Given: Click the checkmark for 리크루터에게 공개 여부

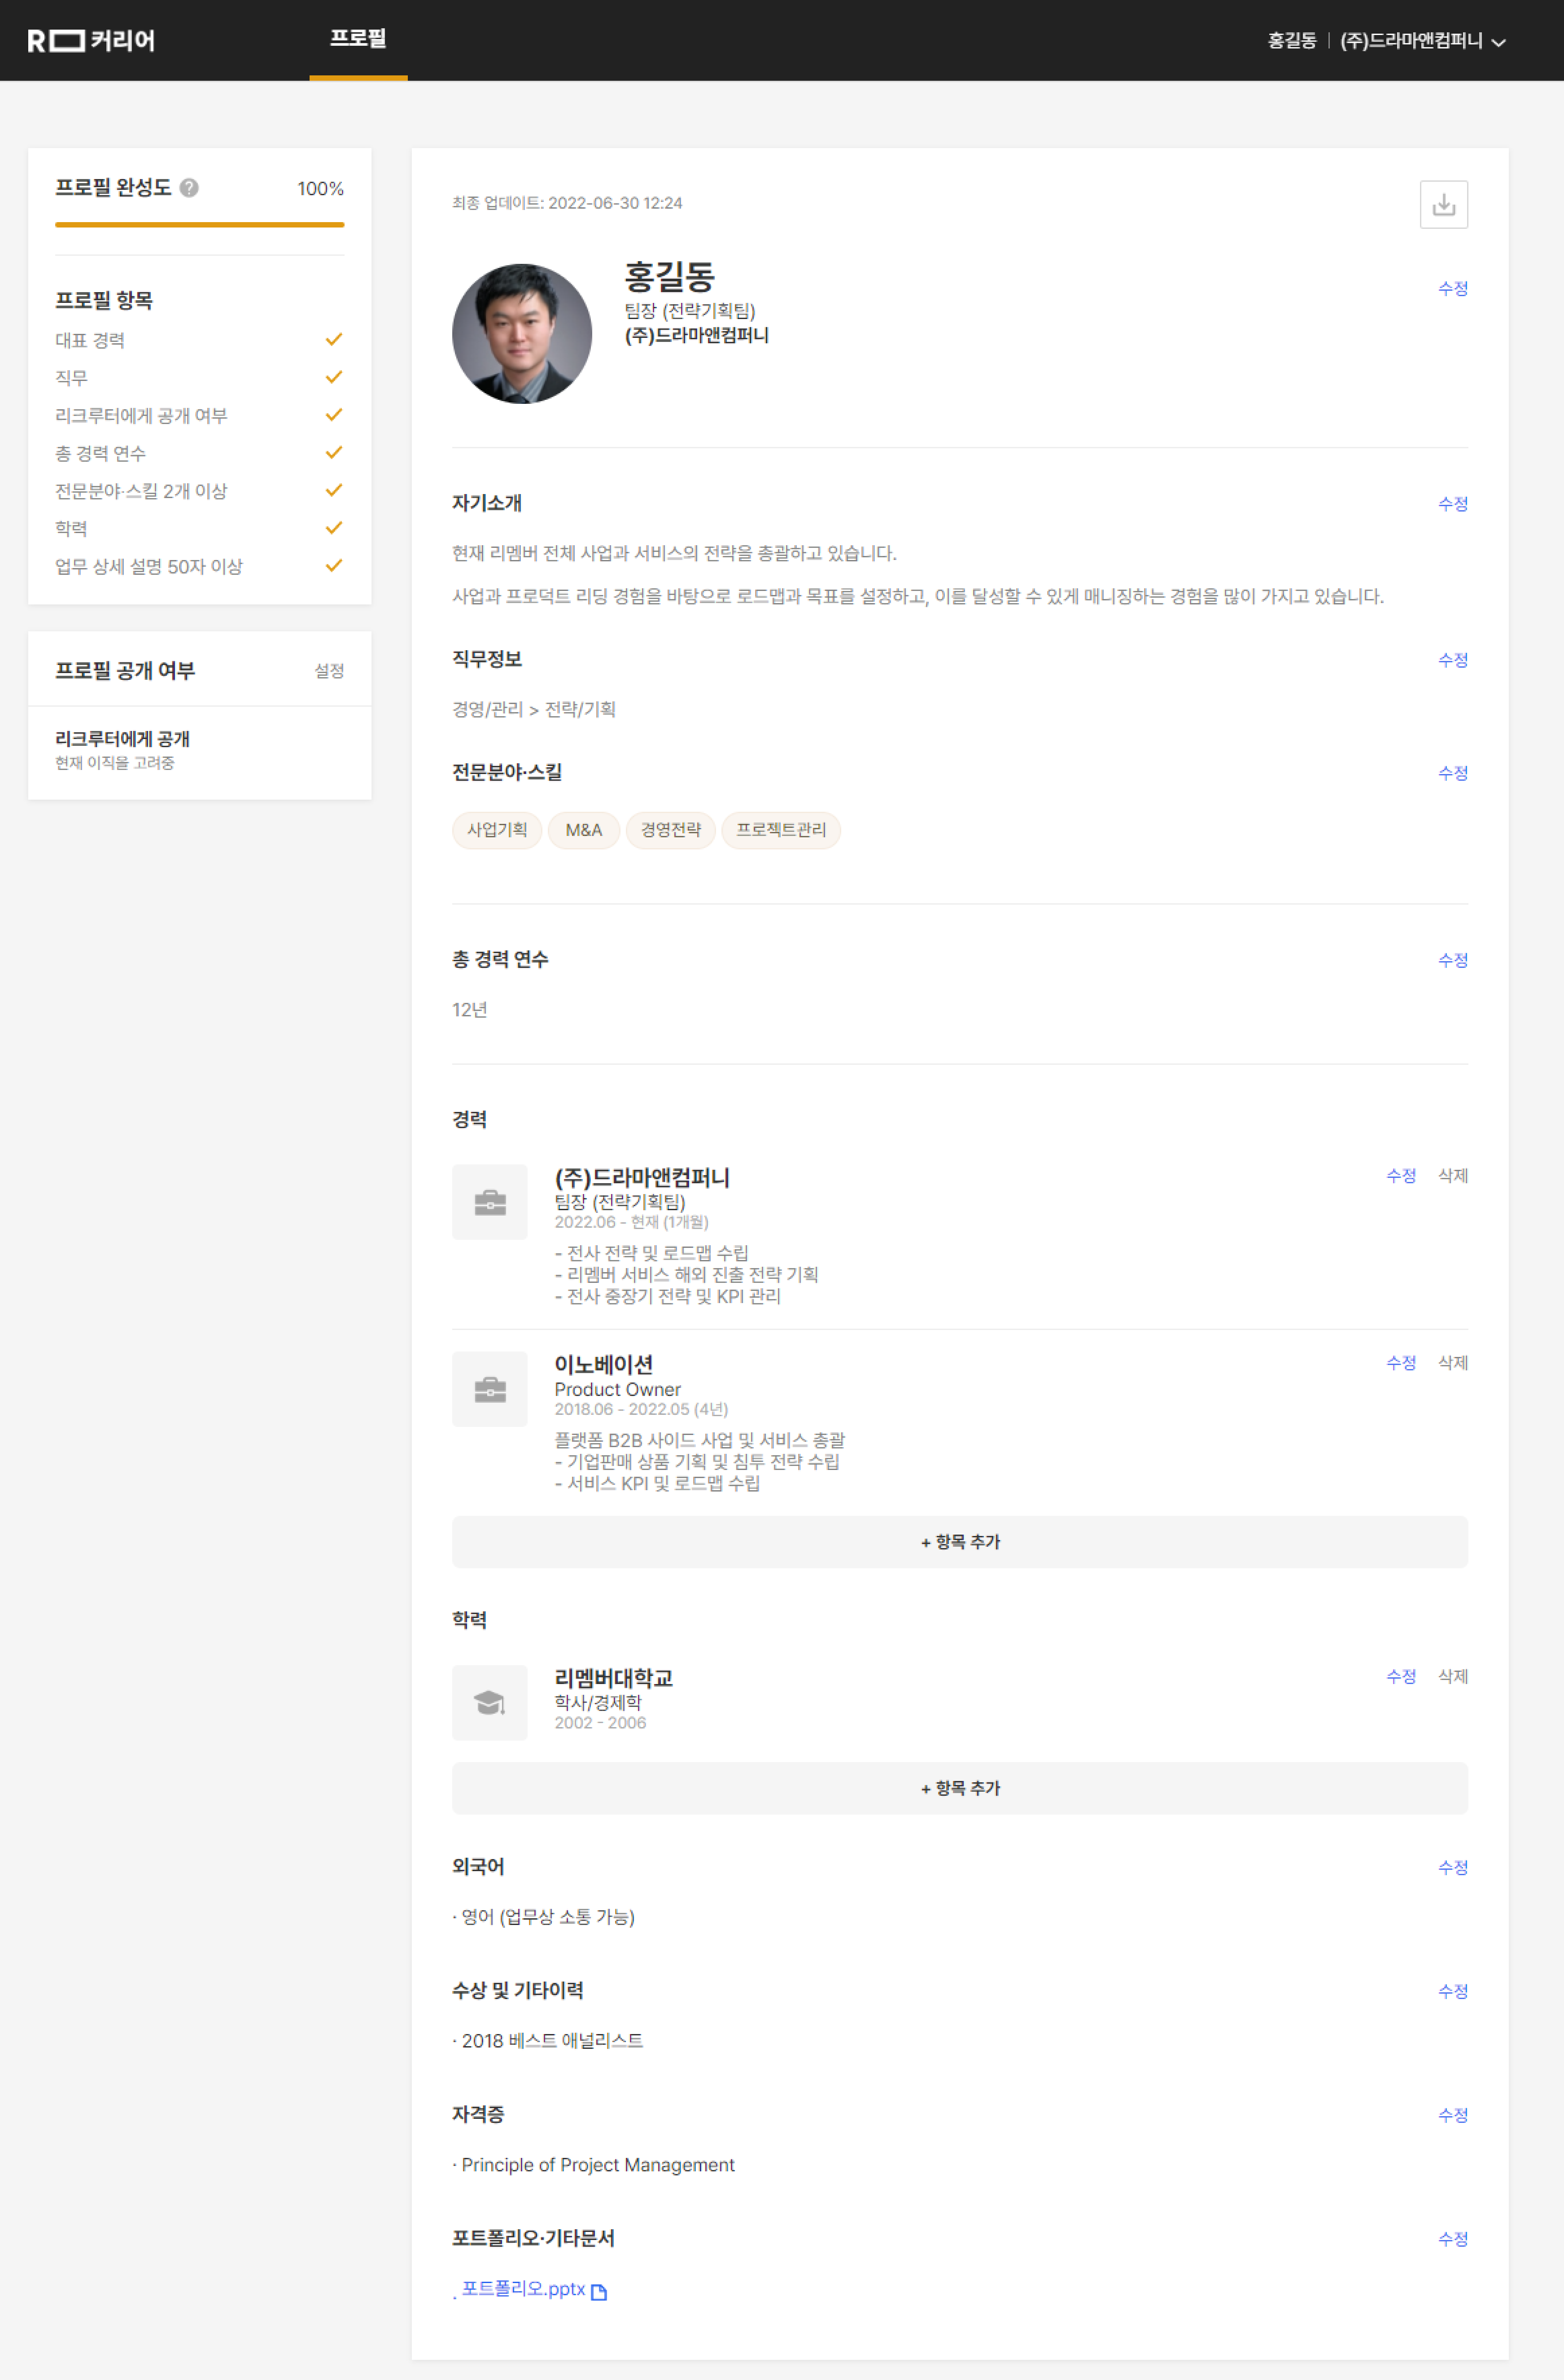Looking at the screenshot, I should (334, 415).
